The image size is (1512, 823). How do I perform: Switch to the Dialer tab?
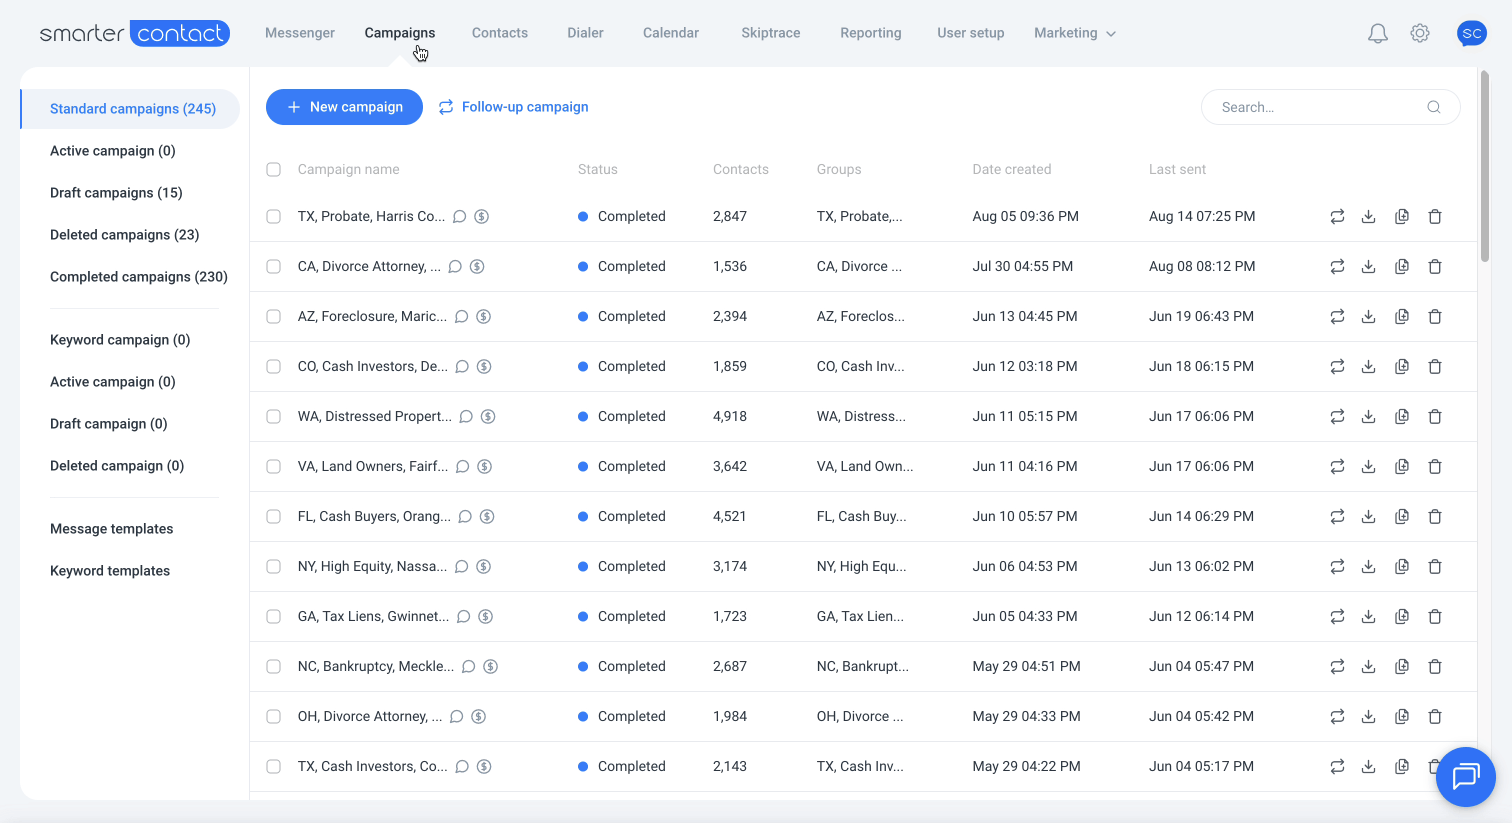585,33
